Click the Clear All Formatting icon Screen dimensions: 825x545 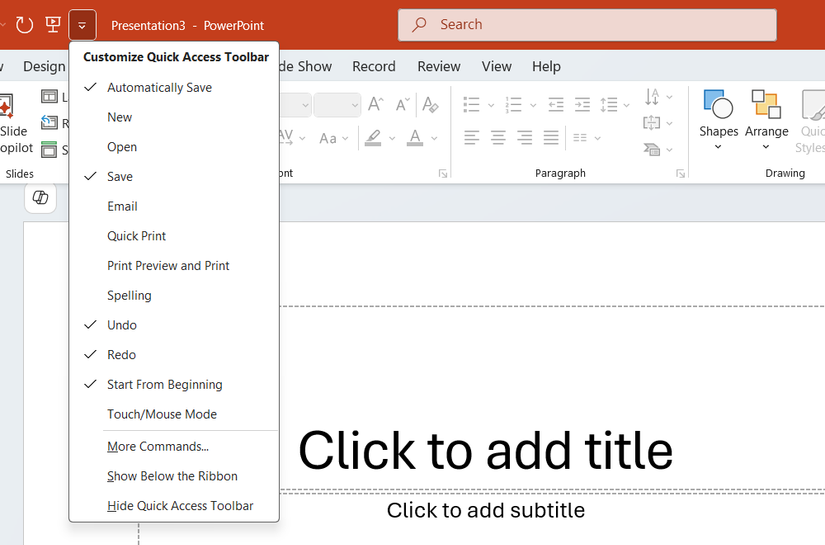(430, 104)
